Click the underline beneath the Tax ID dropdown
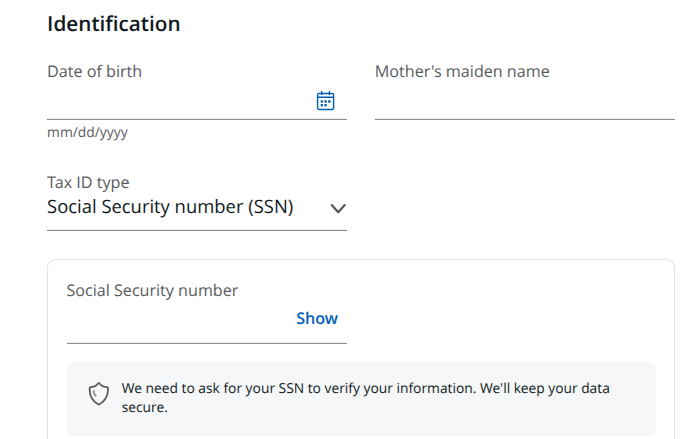Viewport: 698px width, 439px height. coord(197,231)
